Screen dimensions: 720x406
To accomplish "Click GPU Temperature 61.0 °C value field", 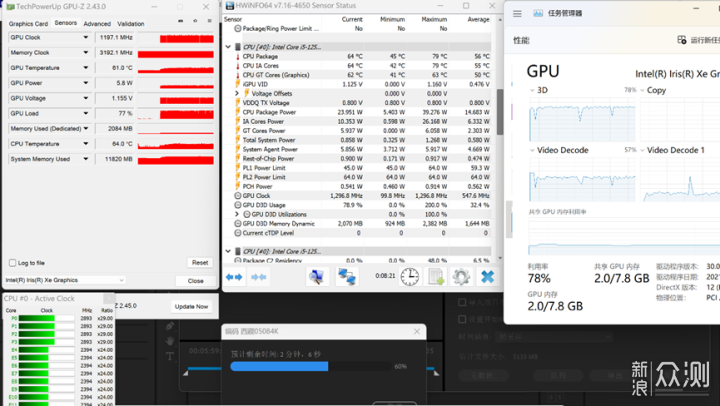I will pos(115,68).
